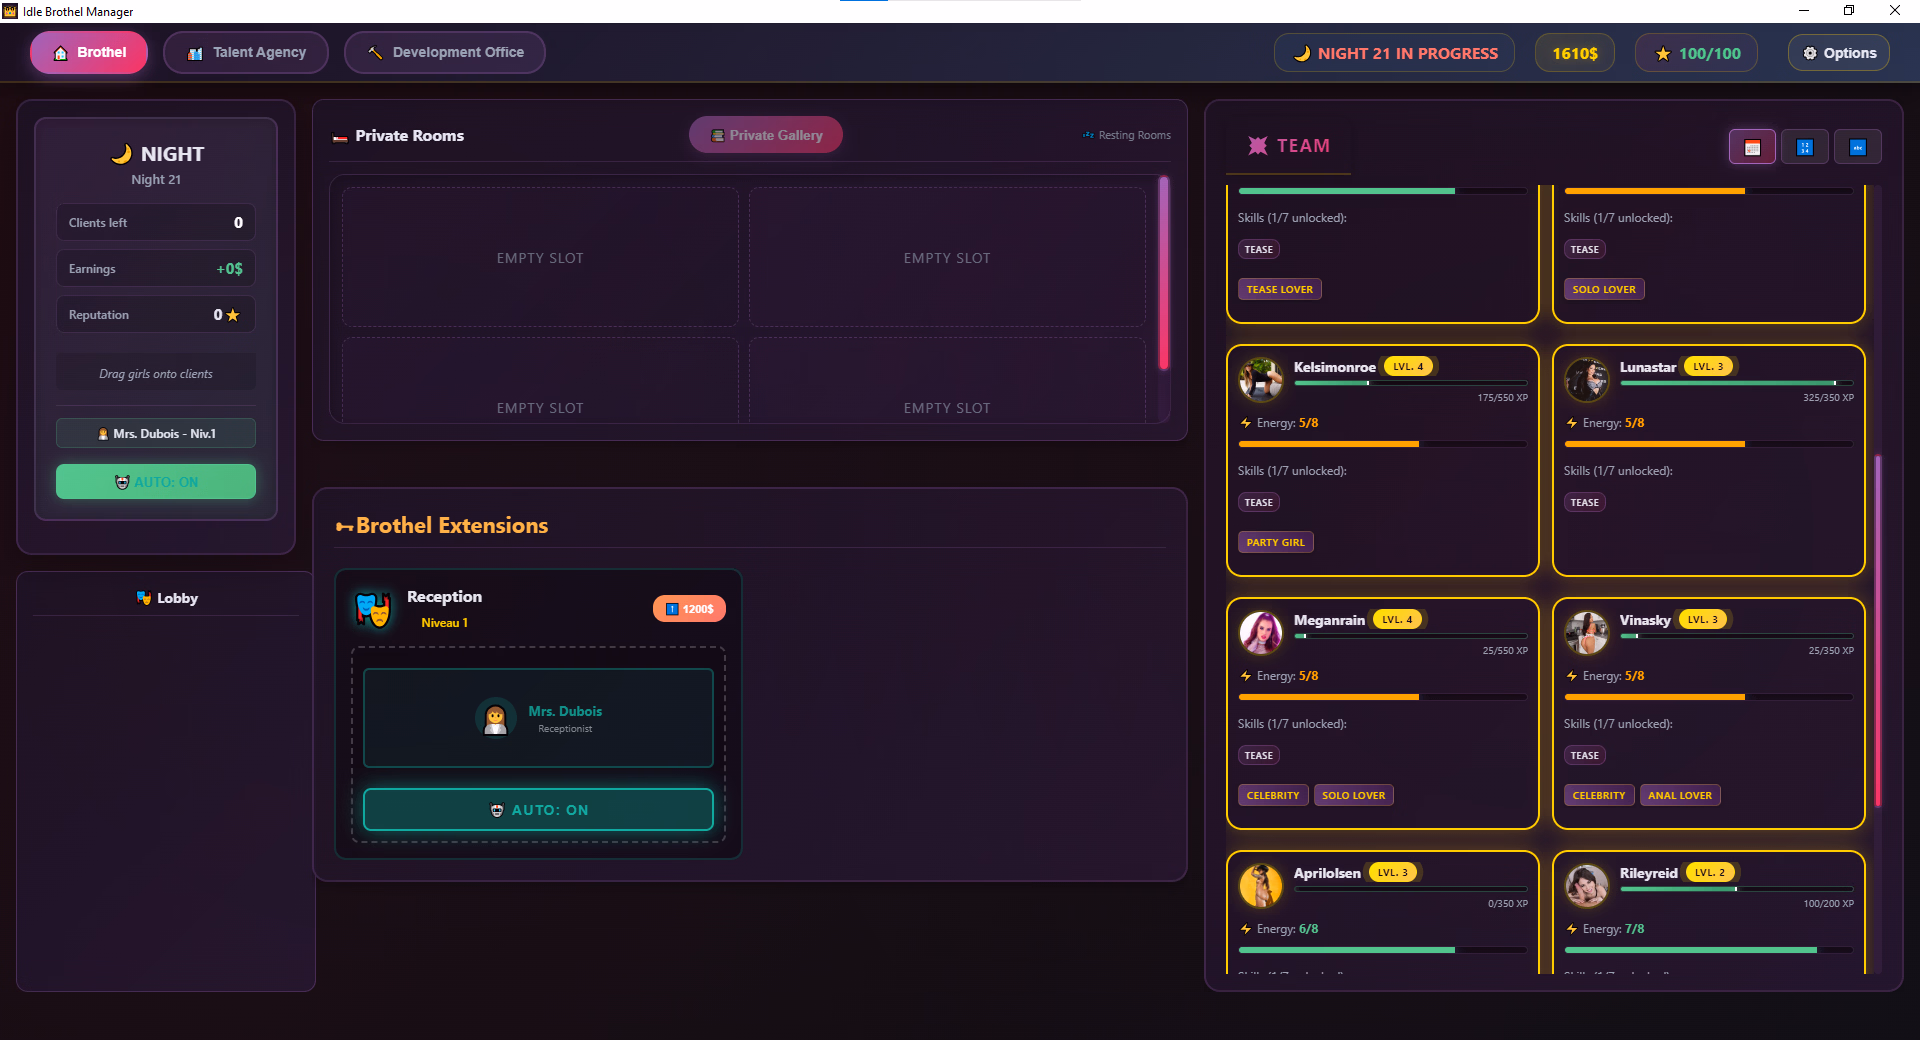1920x1040 pixels.
Task: Click the crown app icon in title bar
Action: (10, 11)
